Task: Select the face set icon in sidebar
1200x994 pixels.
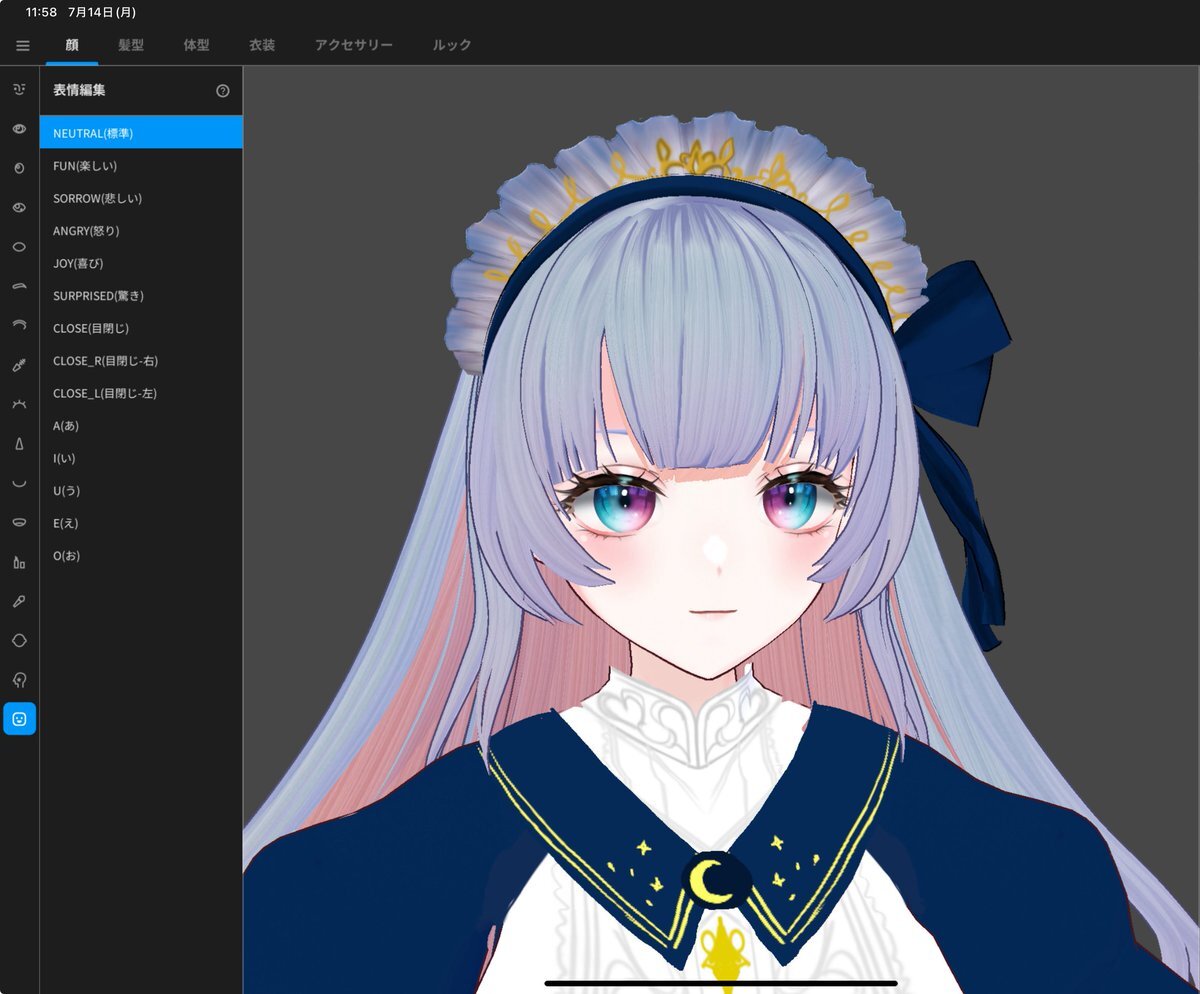Action: (x=19, y=89)
